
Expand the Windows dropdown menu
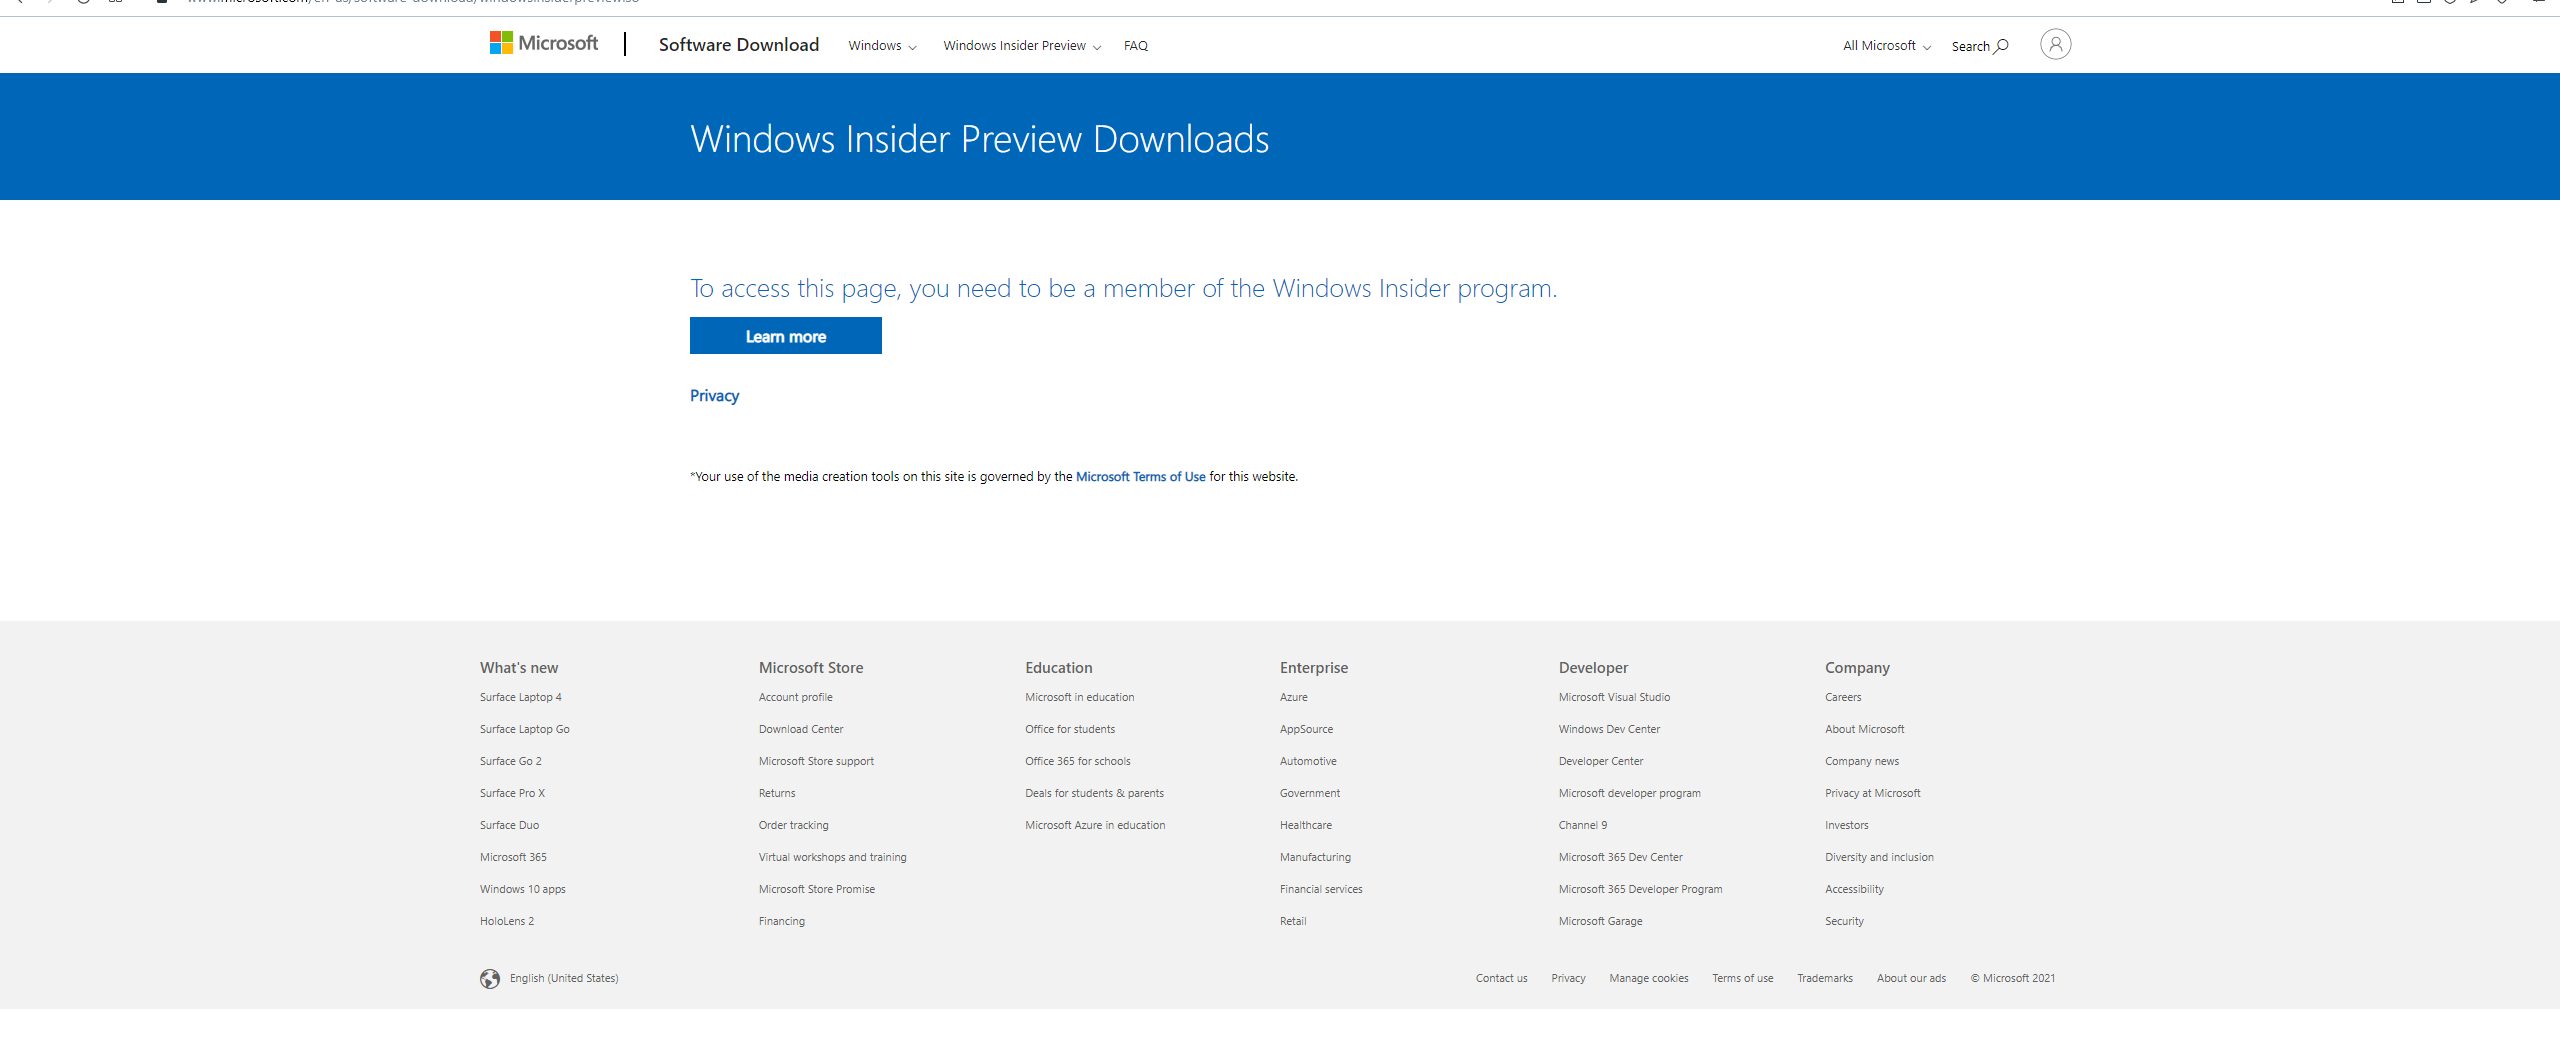tap(882, 46)
